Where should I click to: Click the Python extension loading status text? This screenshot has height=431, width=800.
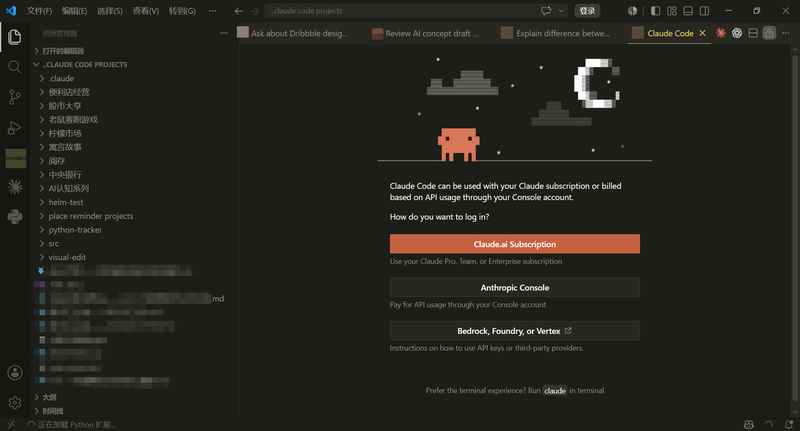[77, 424]
